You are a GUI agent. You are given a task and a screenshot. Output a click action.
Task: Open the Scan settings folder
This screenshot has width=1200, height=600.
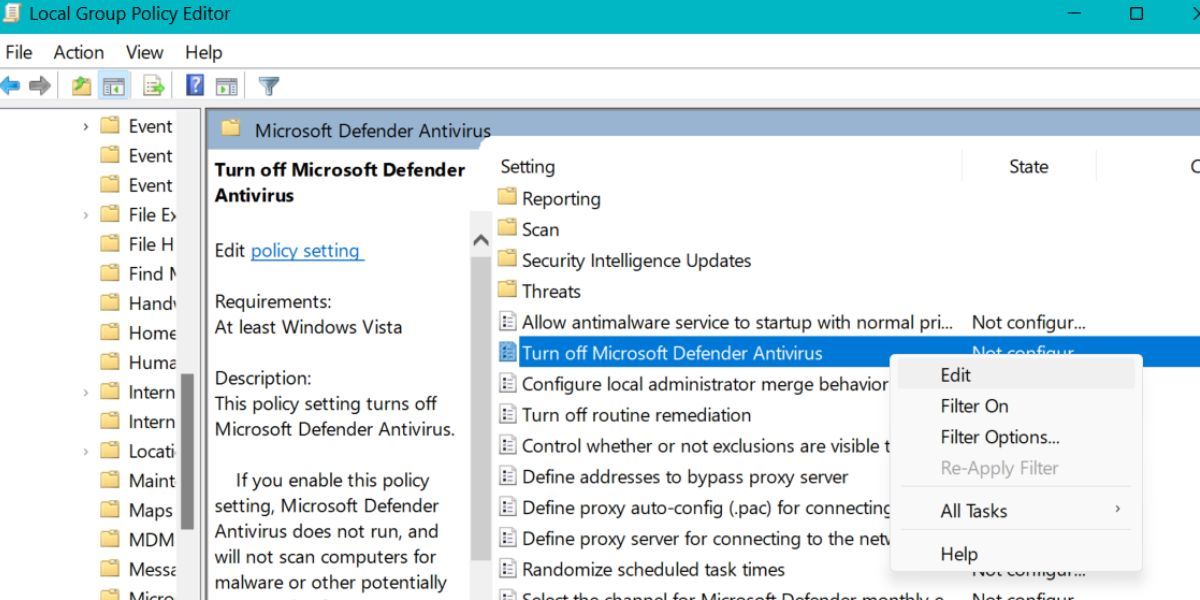pyautogui.click(x=540, y=229)
